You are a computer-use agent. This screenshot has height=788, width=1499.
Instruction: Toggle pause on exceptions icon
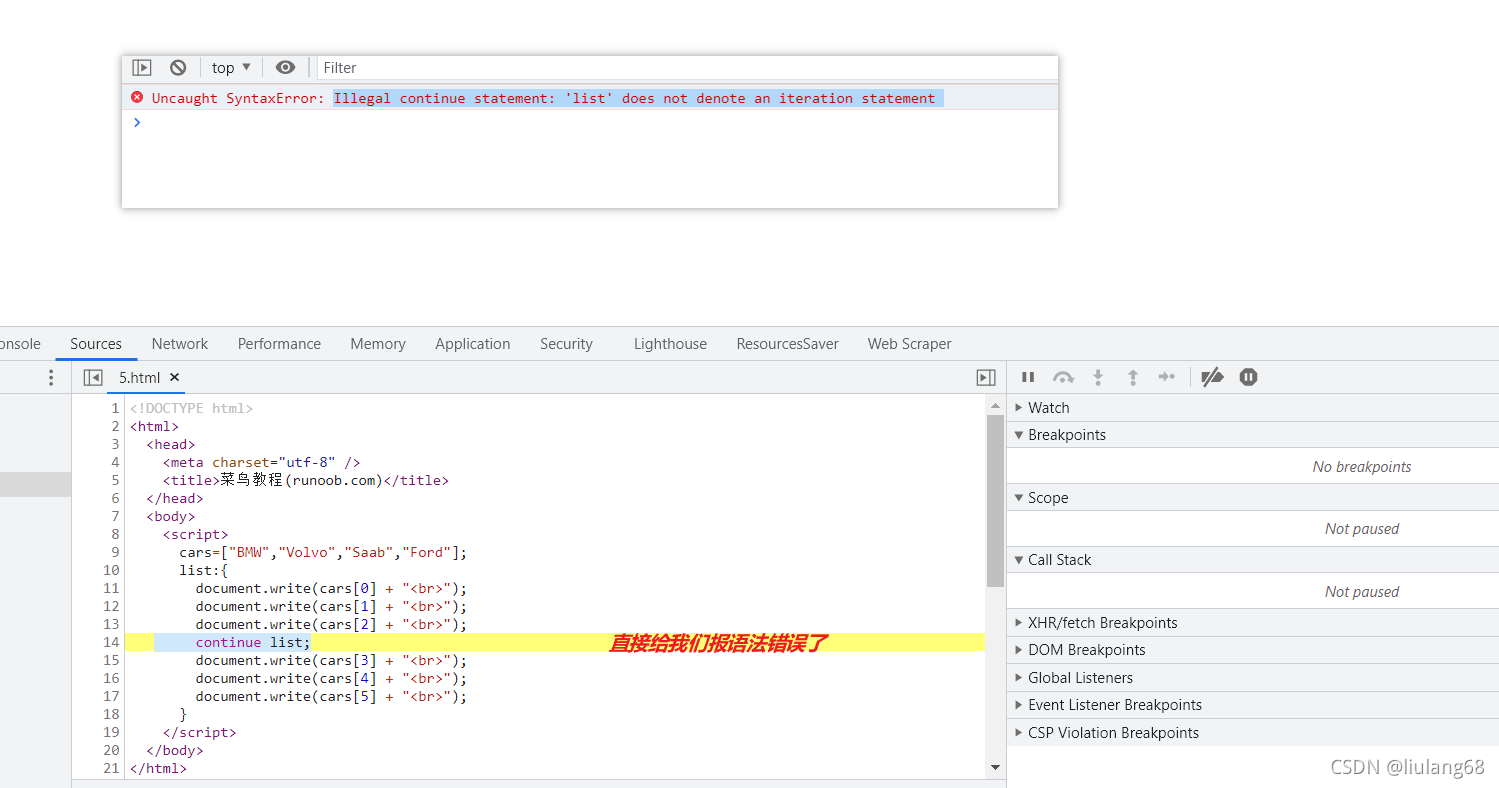point(1248,377)
